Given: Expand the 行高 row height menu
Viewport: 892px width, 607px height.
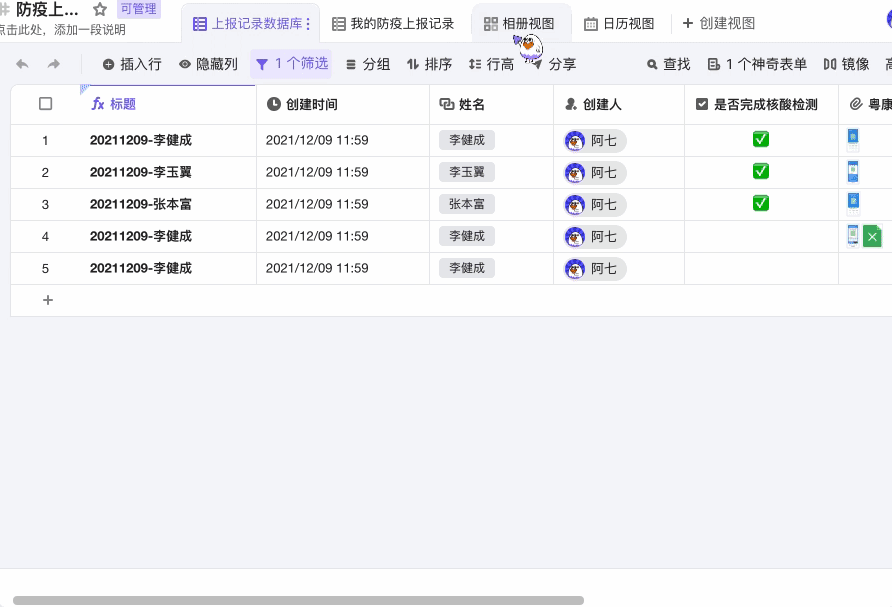Looking at the screenshot, I should click(491, 64).
